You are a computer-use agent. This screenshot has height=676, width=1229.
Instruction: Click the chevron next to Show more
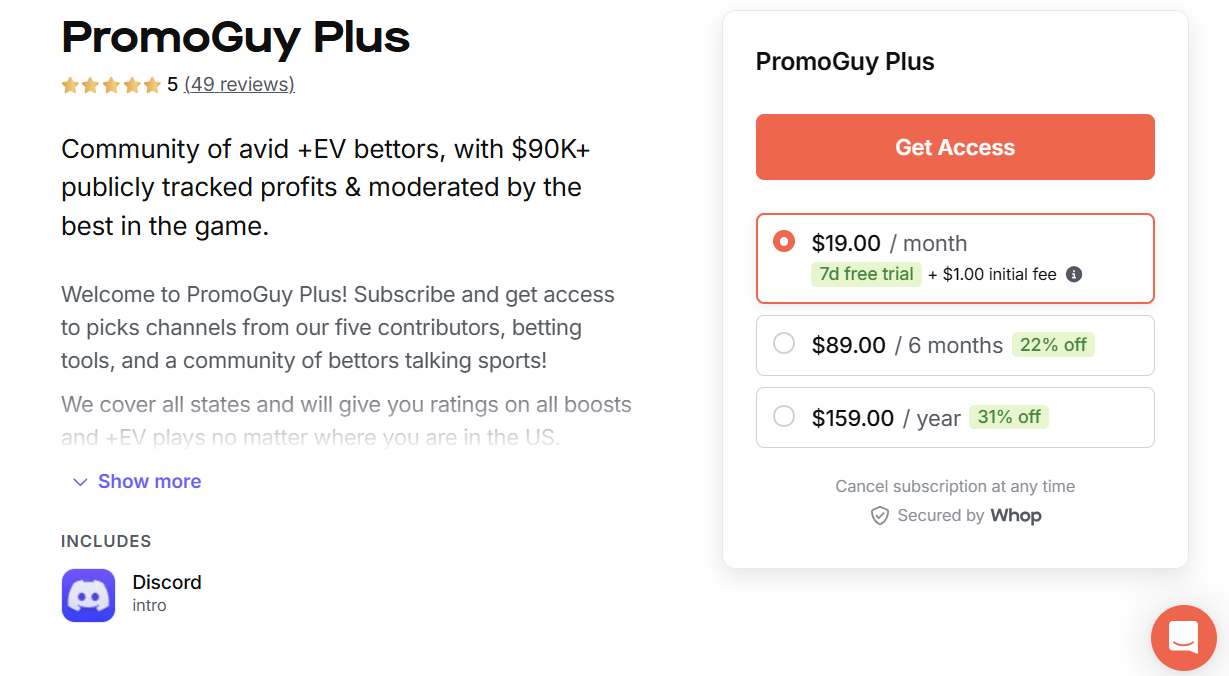(80, 482)
